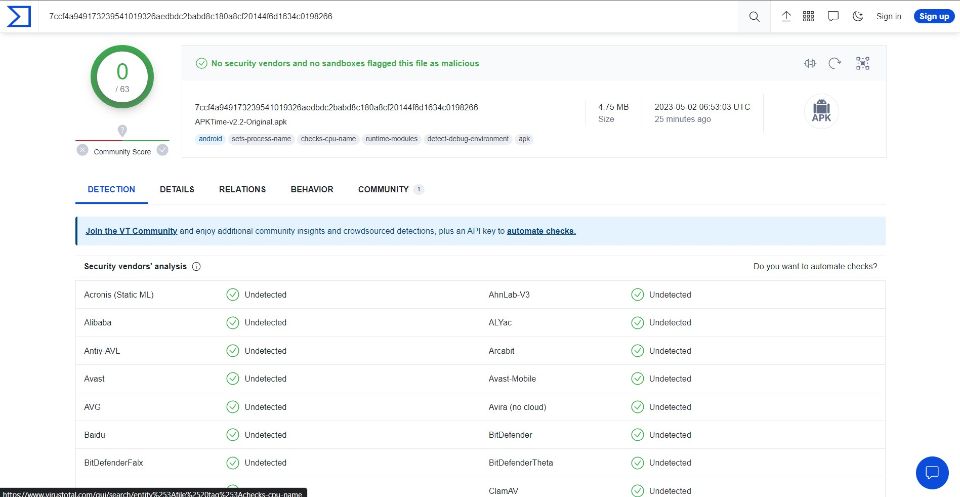Click the VirusTotal logo
Image resolution: width=960 pixels, height=497 pixels.
tap(18, 17)
